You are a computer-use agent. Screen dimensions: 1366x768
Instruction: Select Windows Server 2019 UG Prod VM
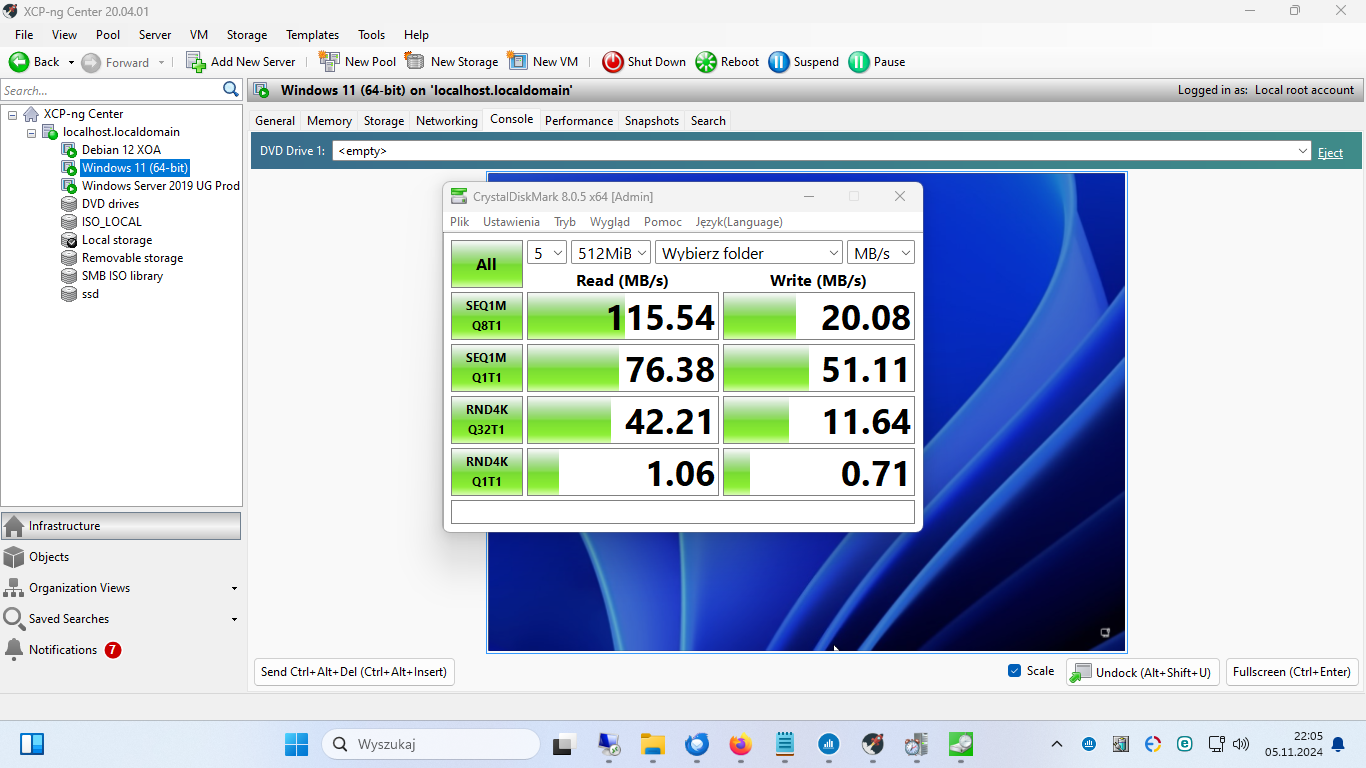(x=160, y=186)
